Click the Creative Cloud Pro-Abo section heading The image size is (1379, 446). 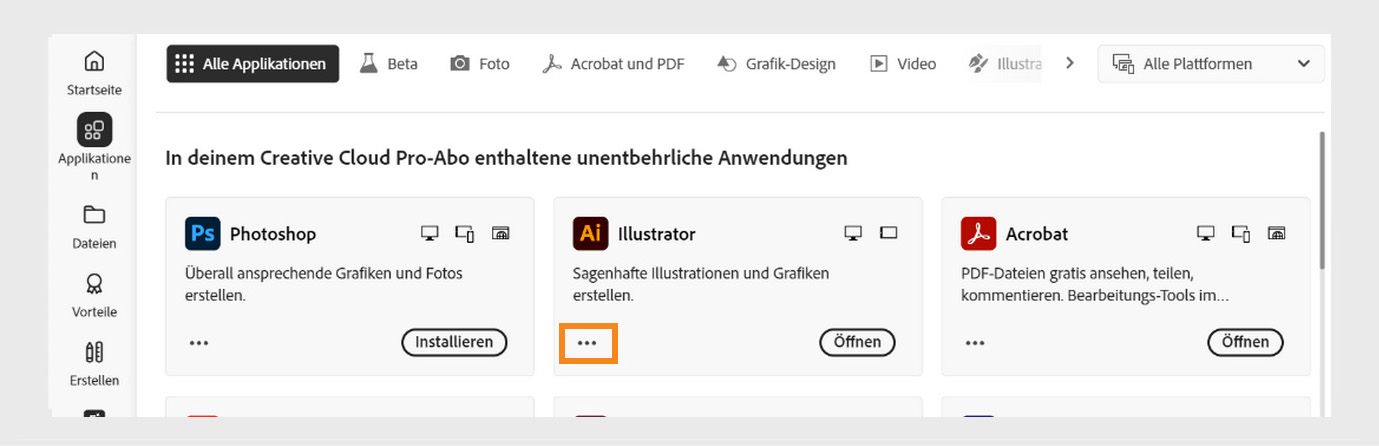(x=506, y=158)
